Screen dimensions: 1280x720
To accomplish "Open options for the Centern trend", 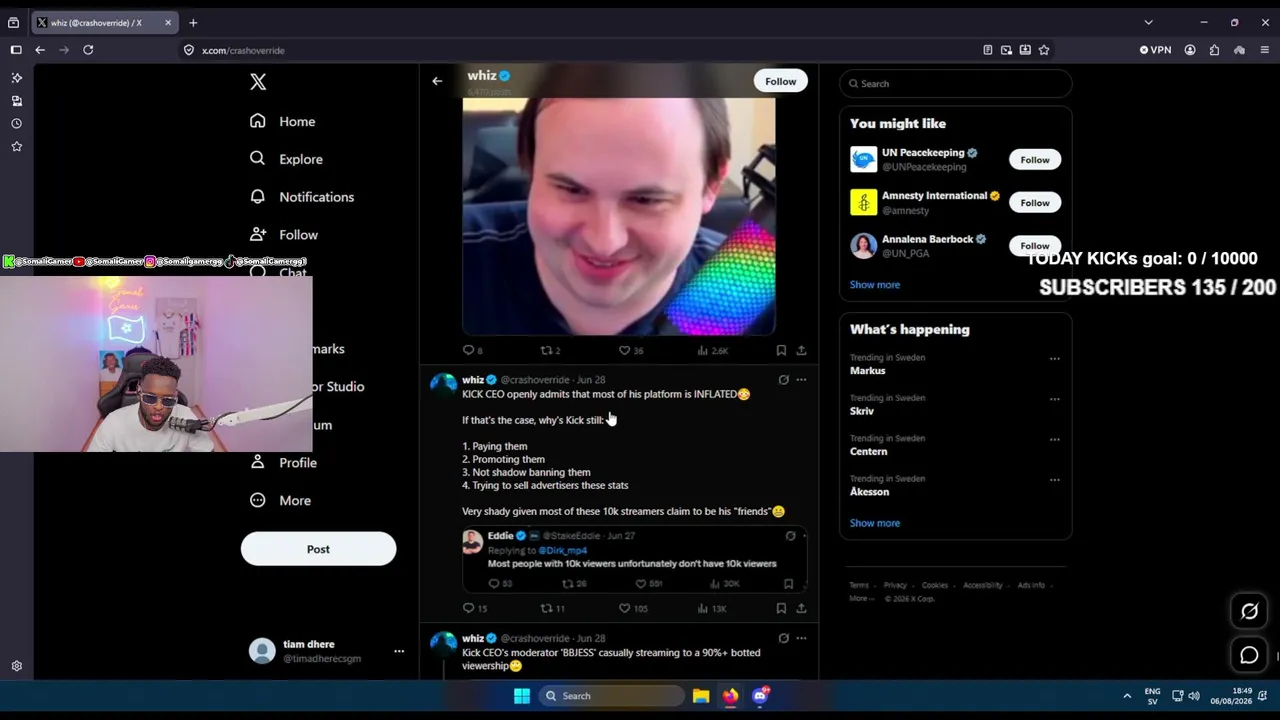I will click(x=1054, y=439).
